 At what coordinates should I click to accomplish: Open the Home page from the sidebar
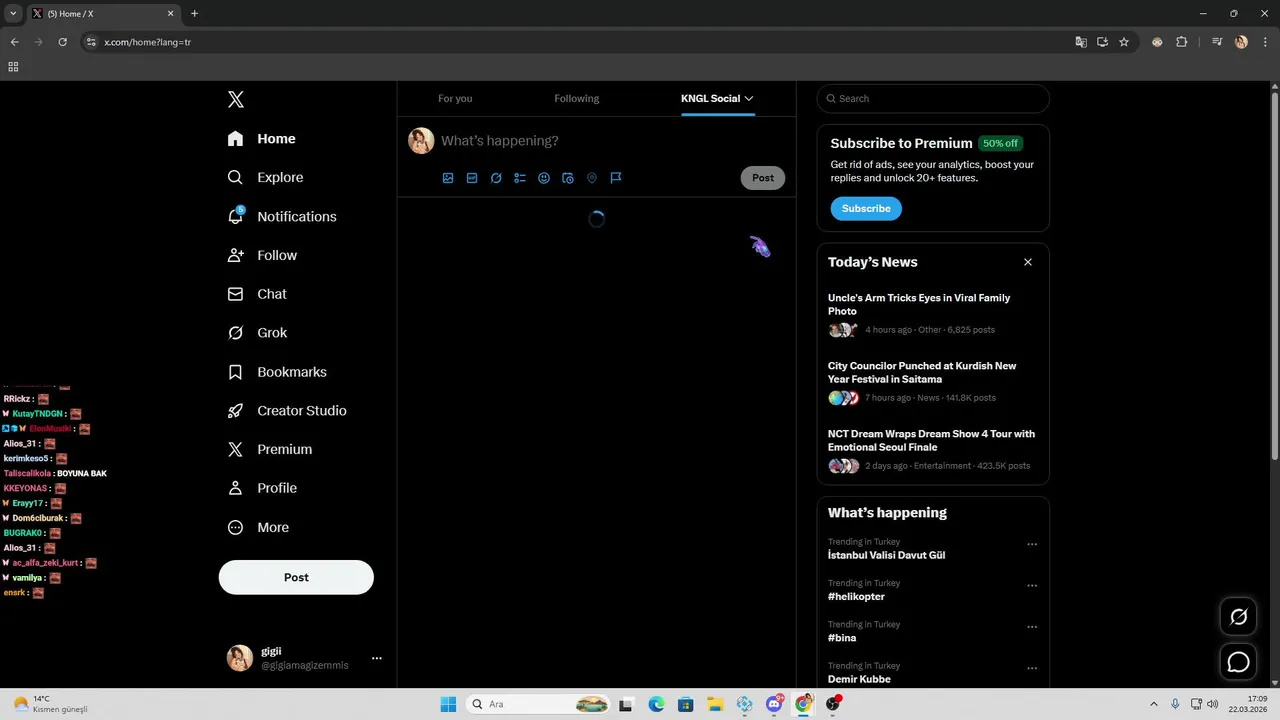pos(262,139)
